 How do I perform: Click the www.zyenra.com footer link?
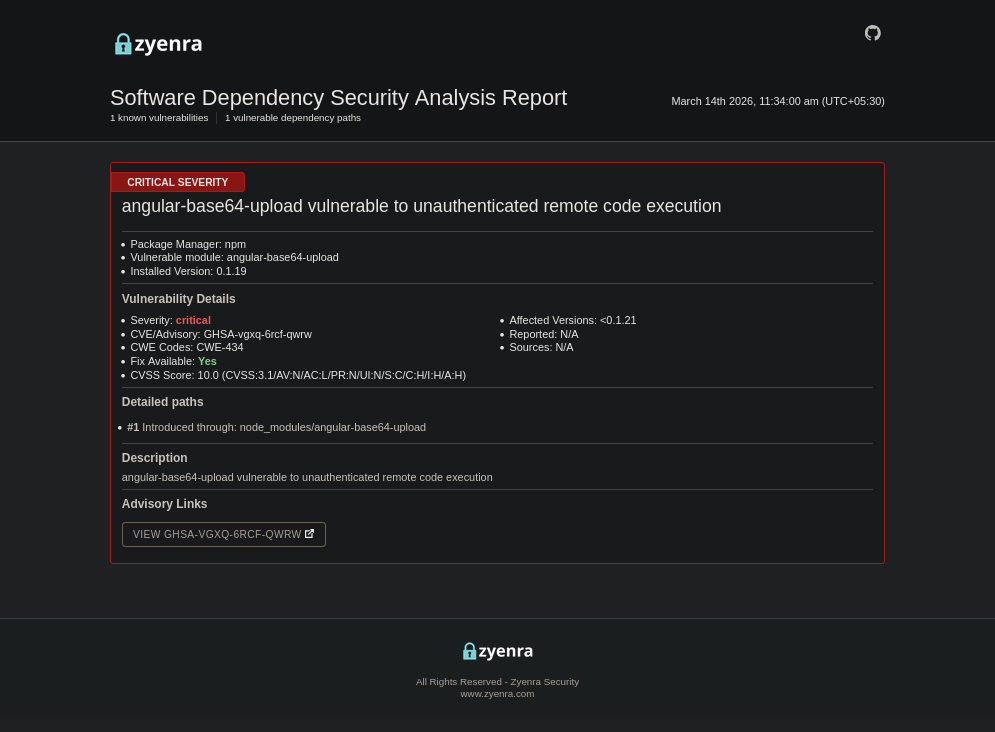pyautogui.click(x=498, y=694)
